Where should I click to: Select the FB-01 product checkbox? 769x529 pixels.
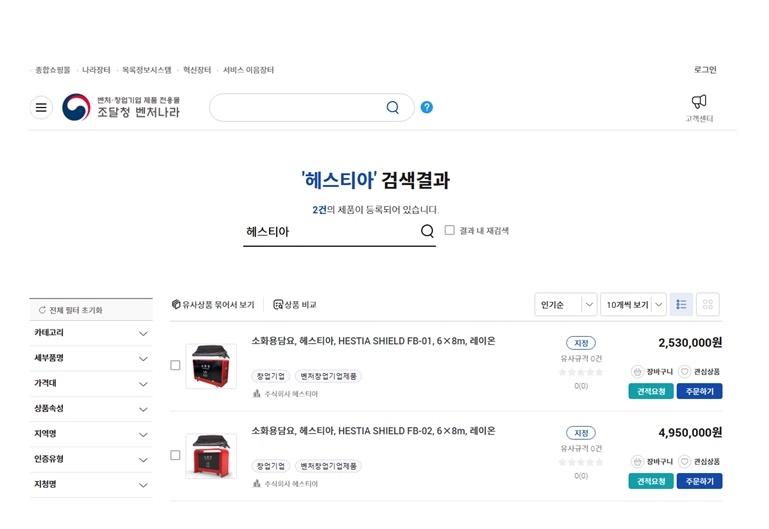click(x=175, y=365)
